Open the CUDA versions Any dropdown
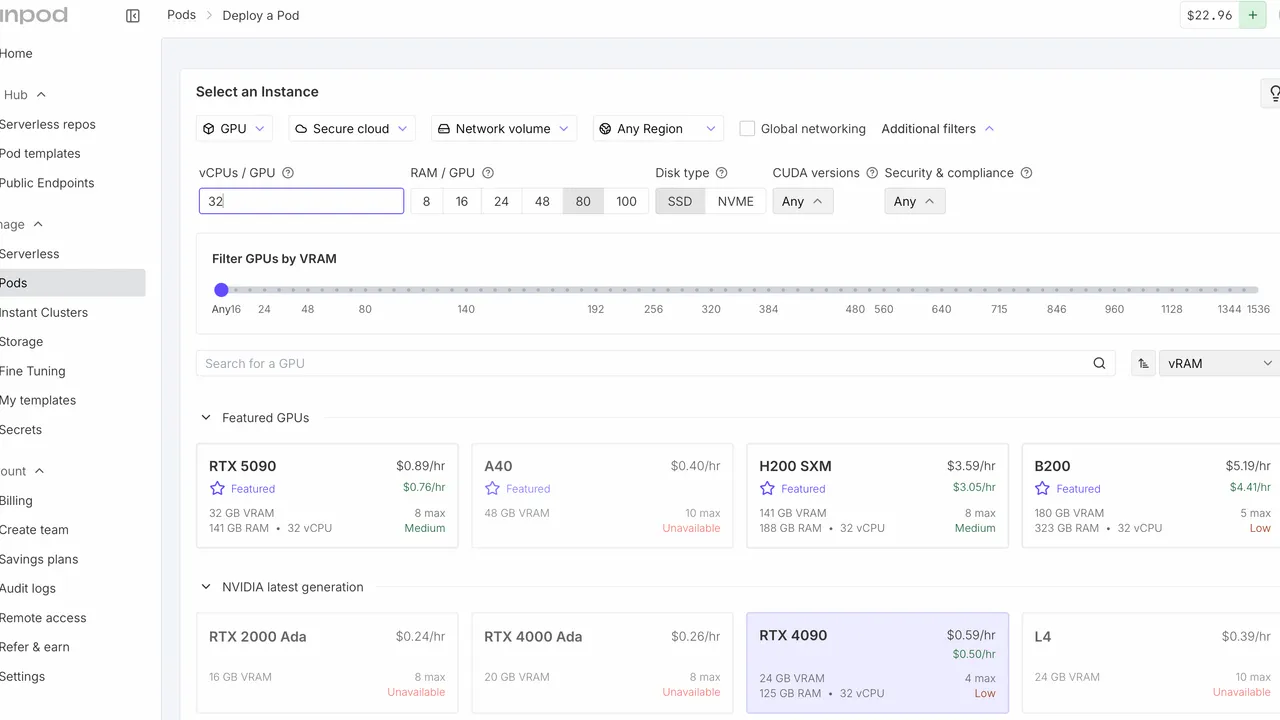Screen dimensions: 1280x720 (803, 201)
